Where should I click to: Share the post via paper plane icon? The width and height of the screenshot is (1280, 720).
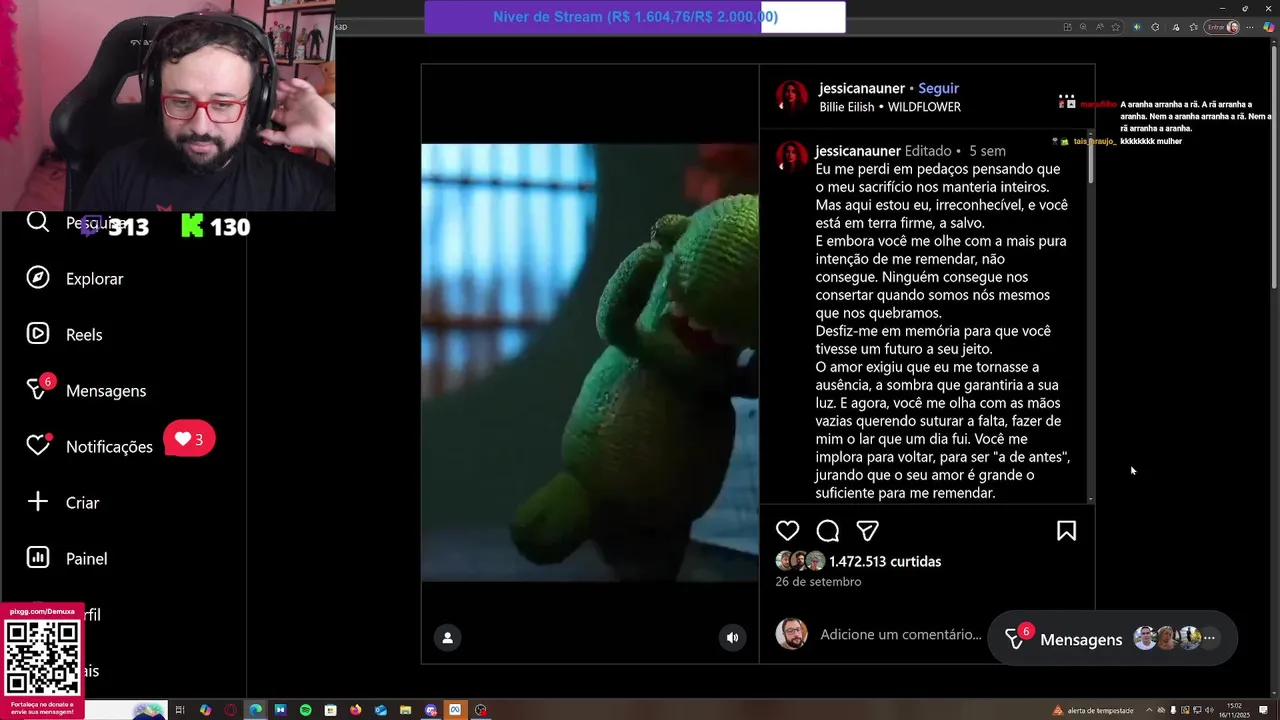click(x=867, y=531)
